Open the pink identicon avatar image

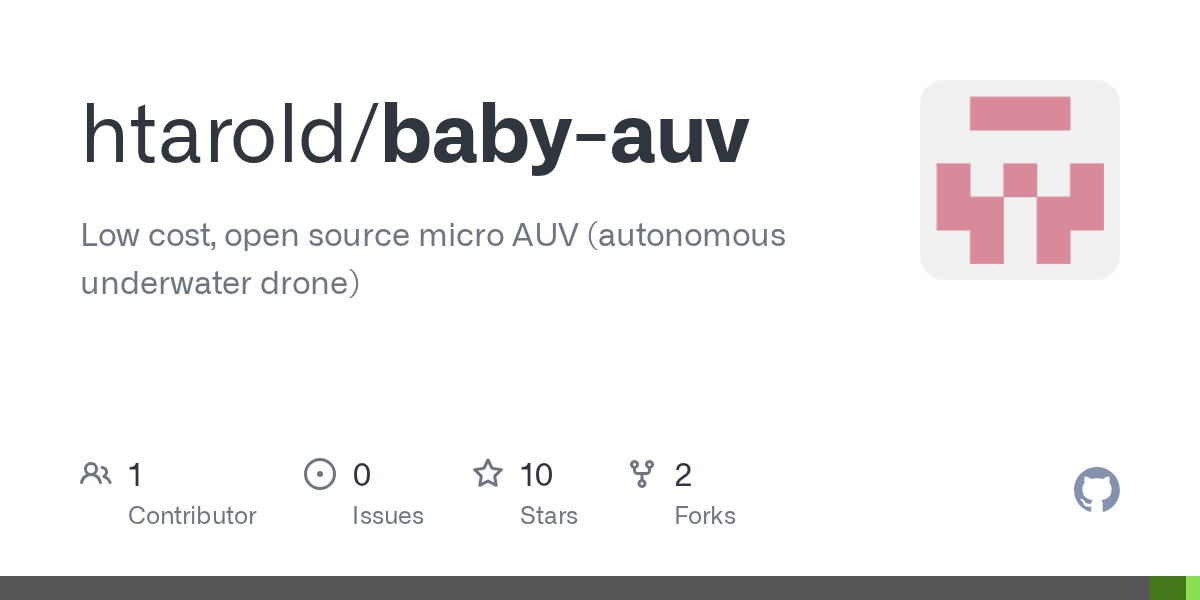(x=1019, y=180)
